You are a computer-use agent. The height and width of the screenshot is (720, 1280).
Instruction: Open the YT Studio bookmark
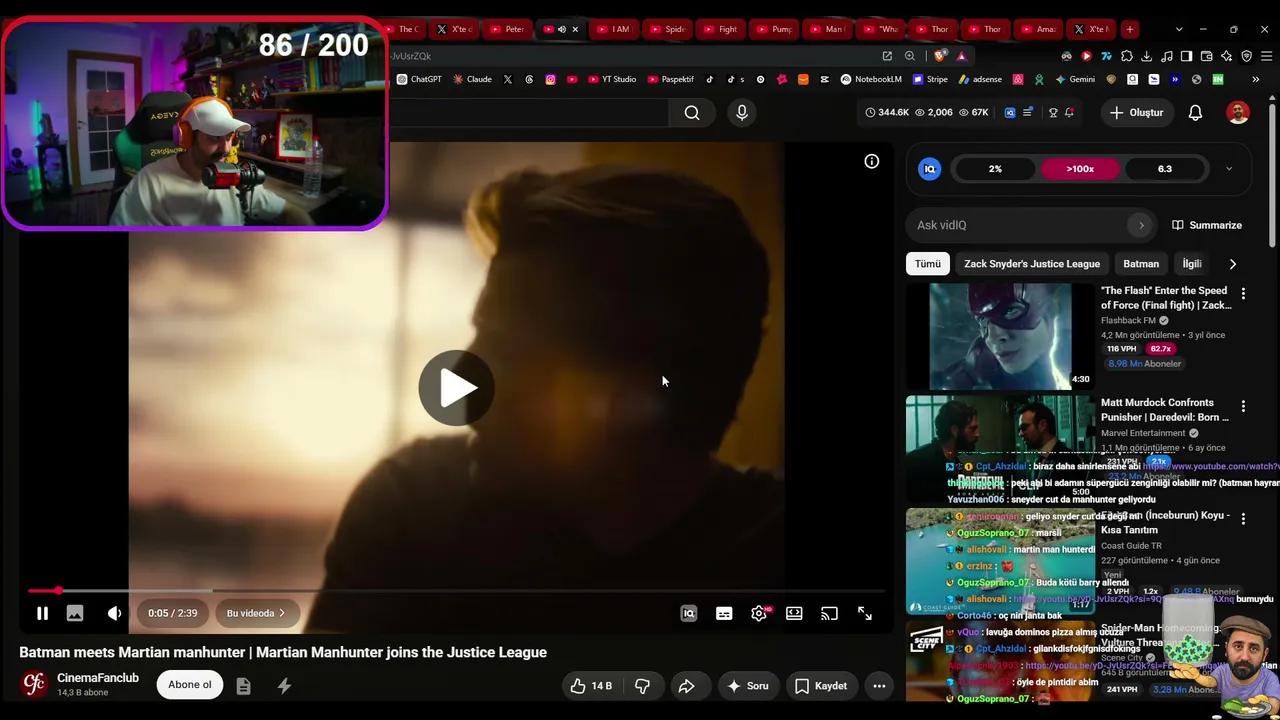pyautogui.click(x=612, y=79)
